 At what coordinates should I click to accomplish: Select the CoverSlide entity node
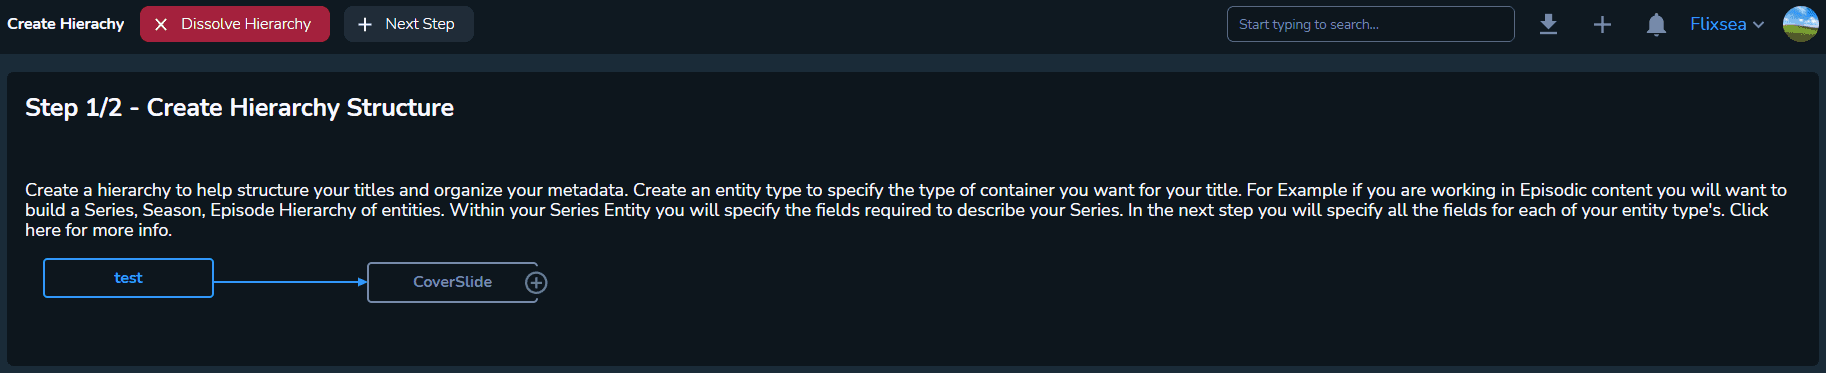pos(452,282)
